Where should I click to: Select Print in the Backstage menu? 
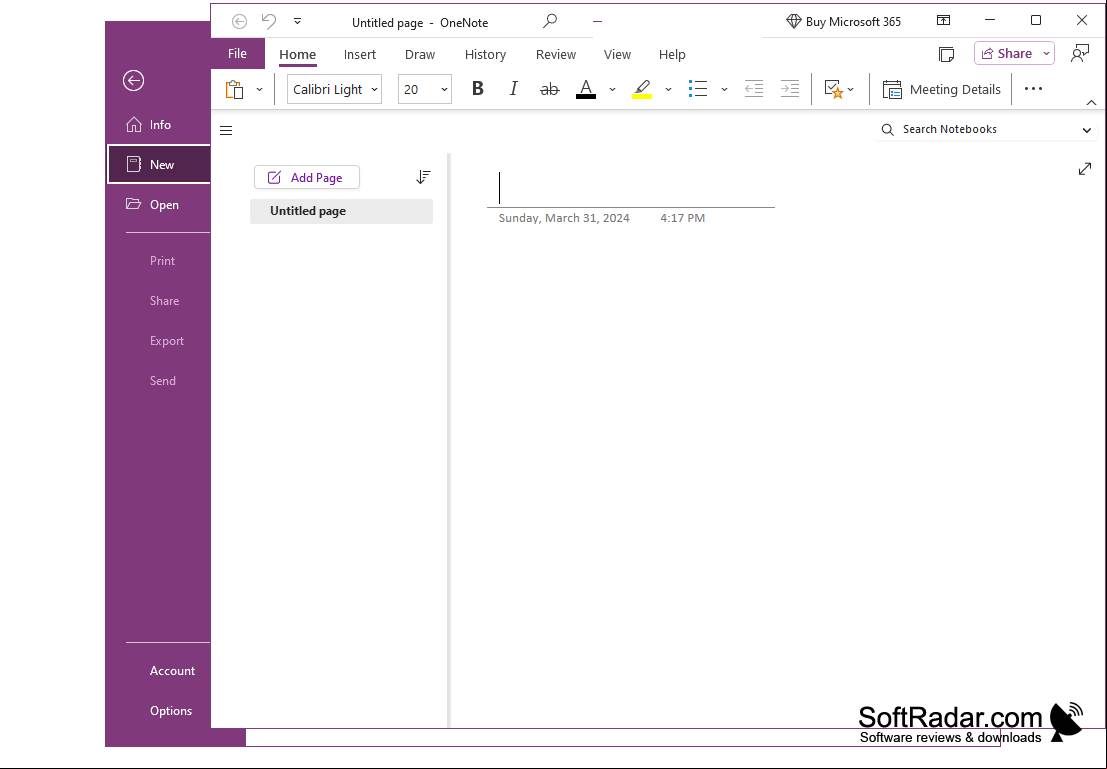pyautogui.click(x=162, y=261)
